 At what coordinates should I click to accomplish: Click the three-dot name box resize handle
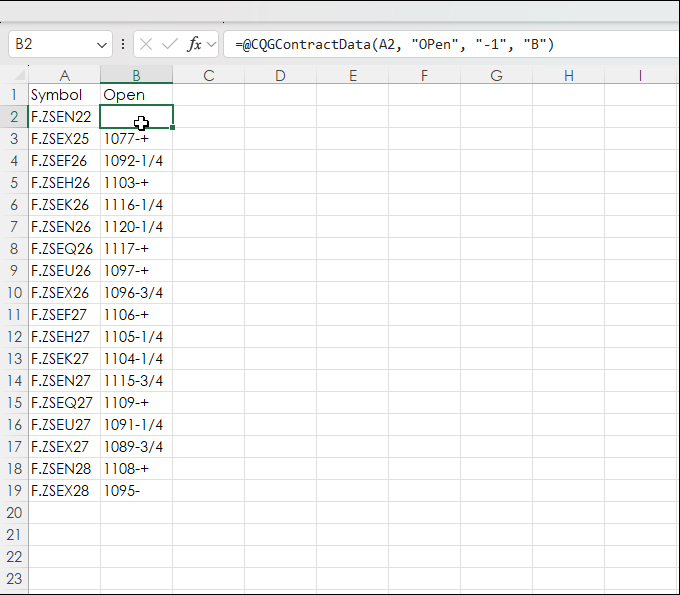tap(123, 44)
